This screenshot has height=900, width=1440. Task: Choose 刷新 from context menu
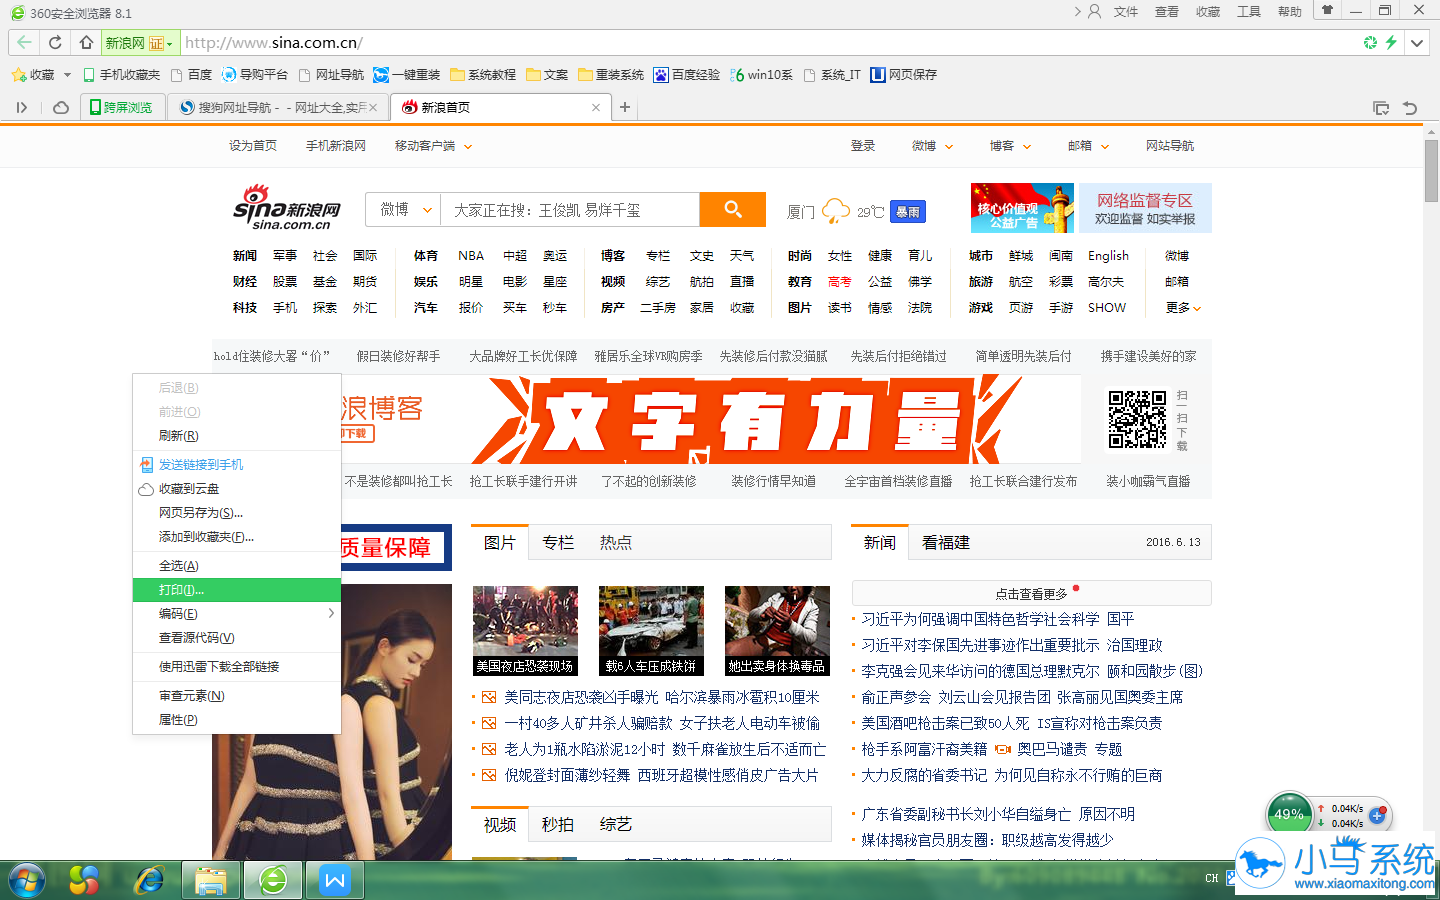pos(237,436)
